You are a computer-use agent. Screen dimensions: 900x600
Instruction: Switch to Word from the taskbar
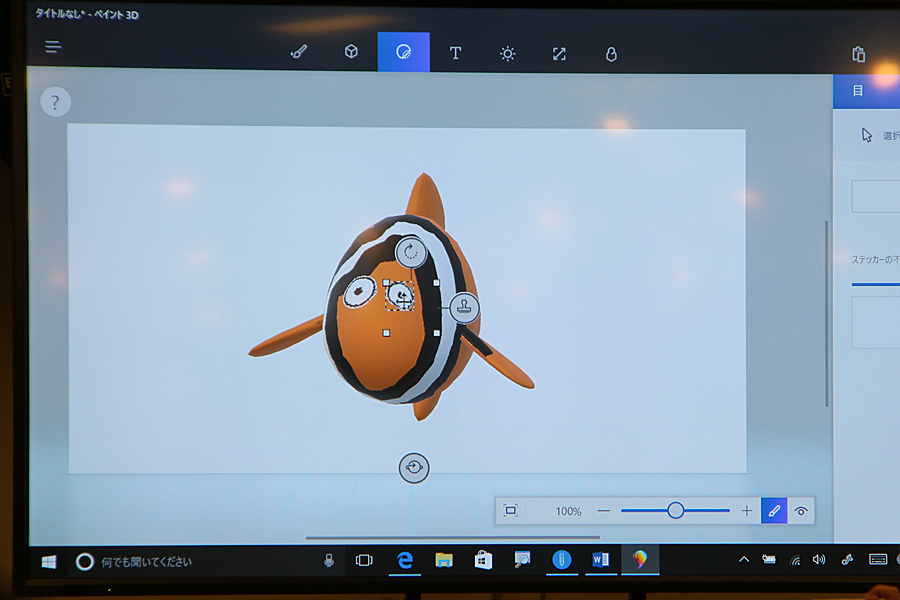pos(600,559)
